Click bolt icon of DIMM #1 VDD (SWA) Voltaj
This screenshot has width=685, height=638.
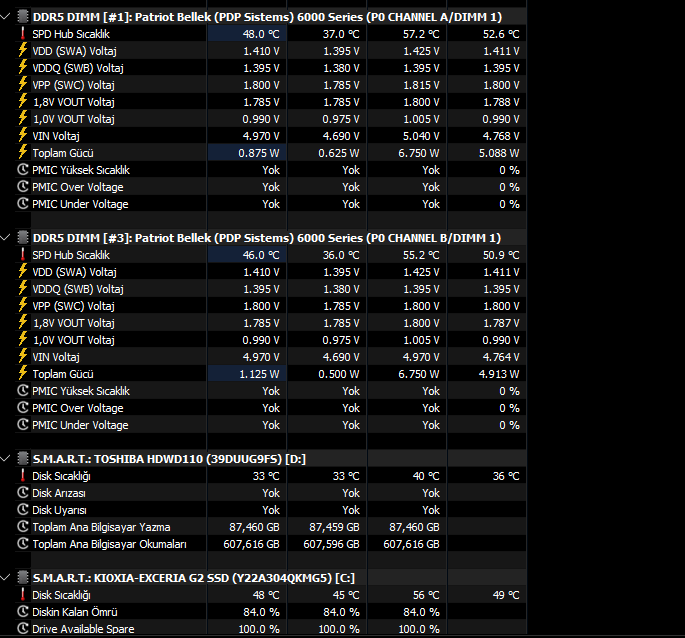(23, 50)
